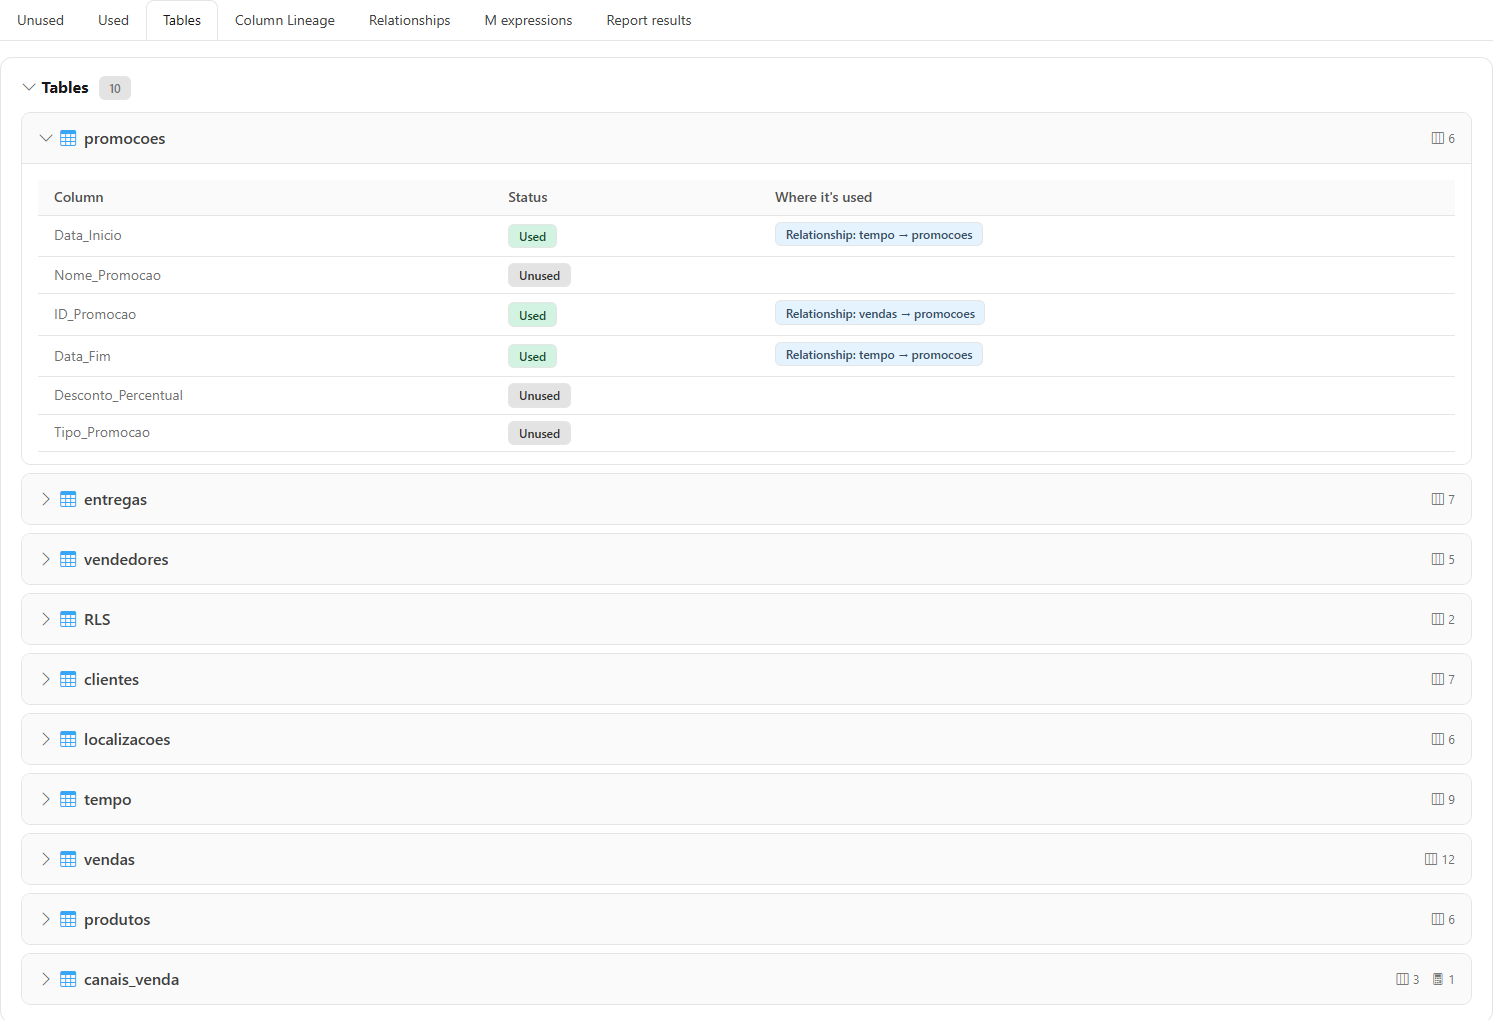Click the table icon beside entregas
Image resolution: width=1493 pixels, height=1024 pixels.
(68, 499)
